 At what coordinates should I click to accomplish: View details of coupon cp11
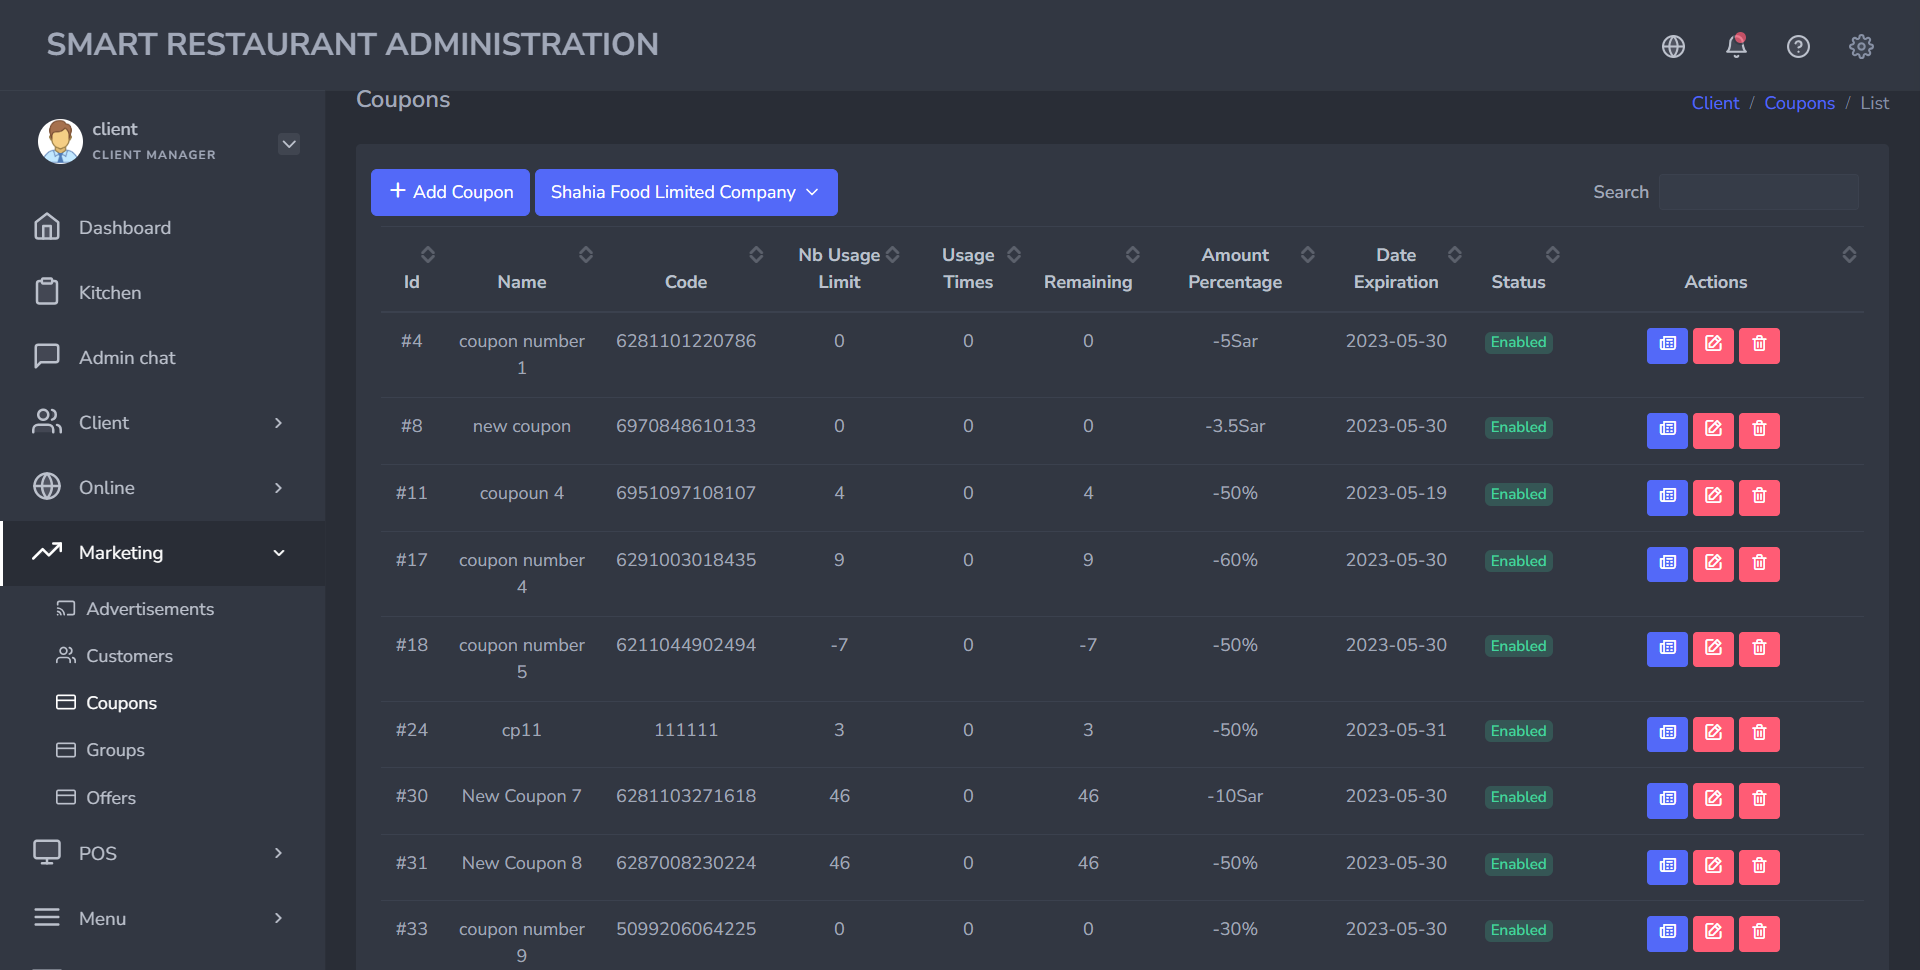point(1667,734)
